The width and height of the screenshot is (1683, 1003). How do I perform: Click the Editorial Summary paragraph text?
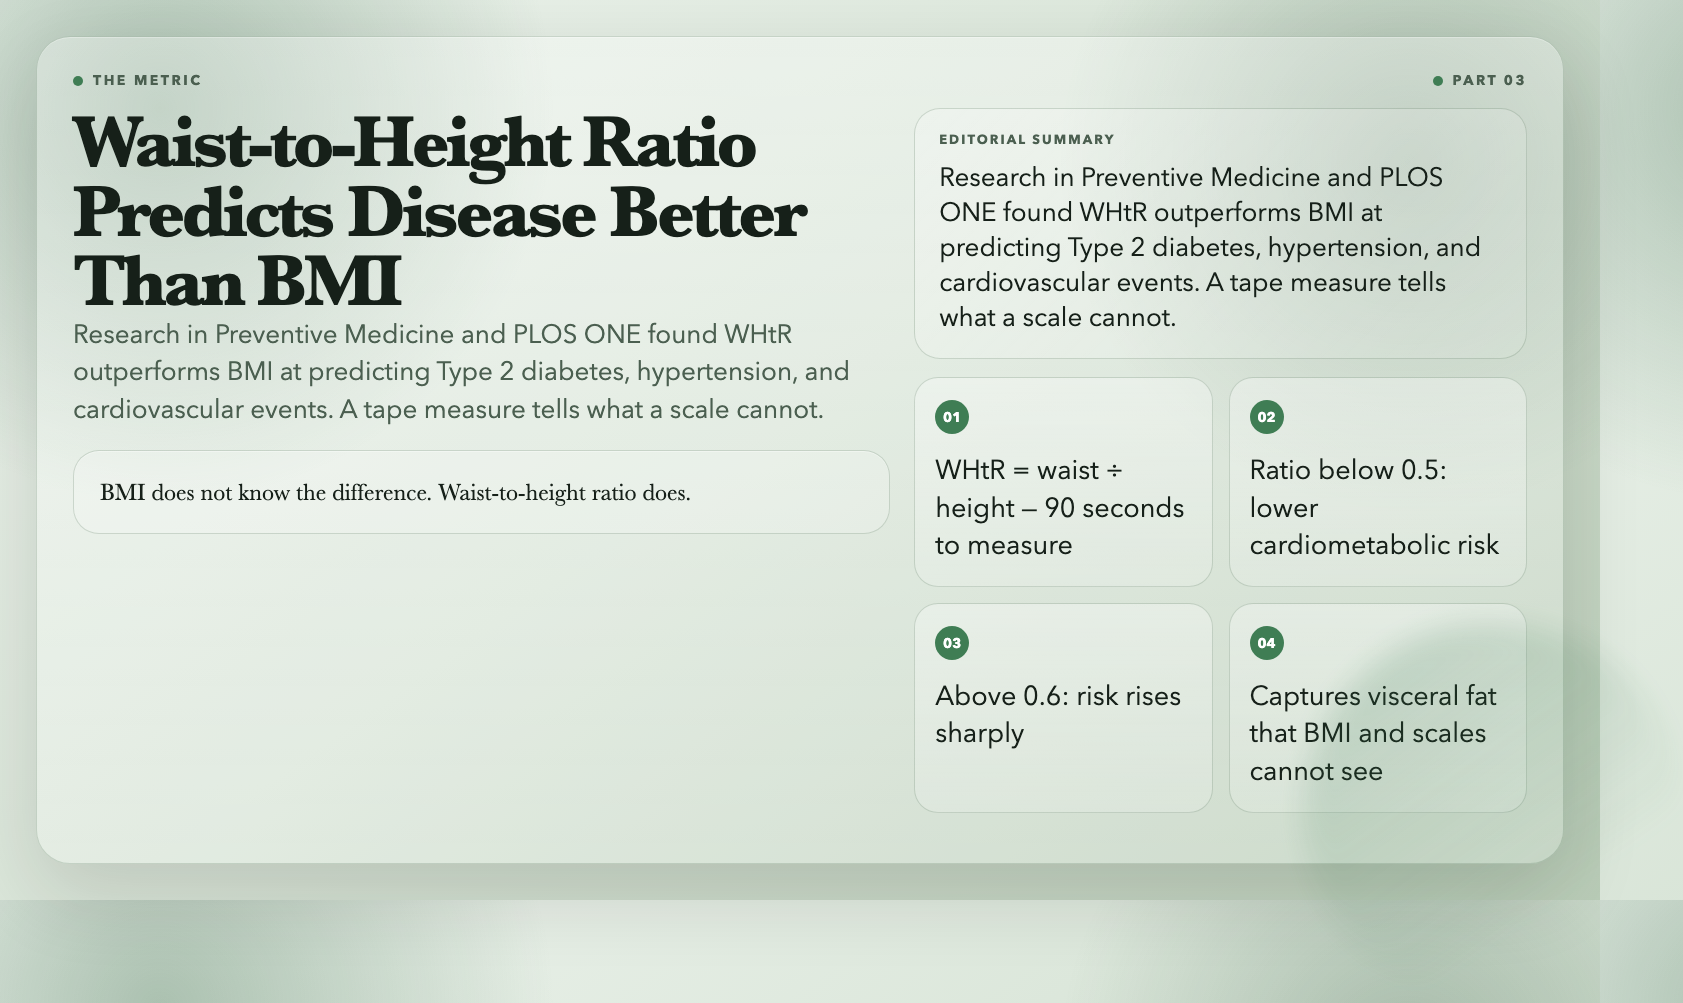point(1210,247)
